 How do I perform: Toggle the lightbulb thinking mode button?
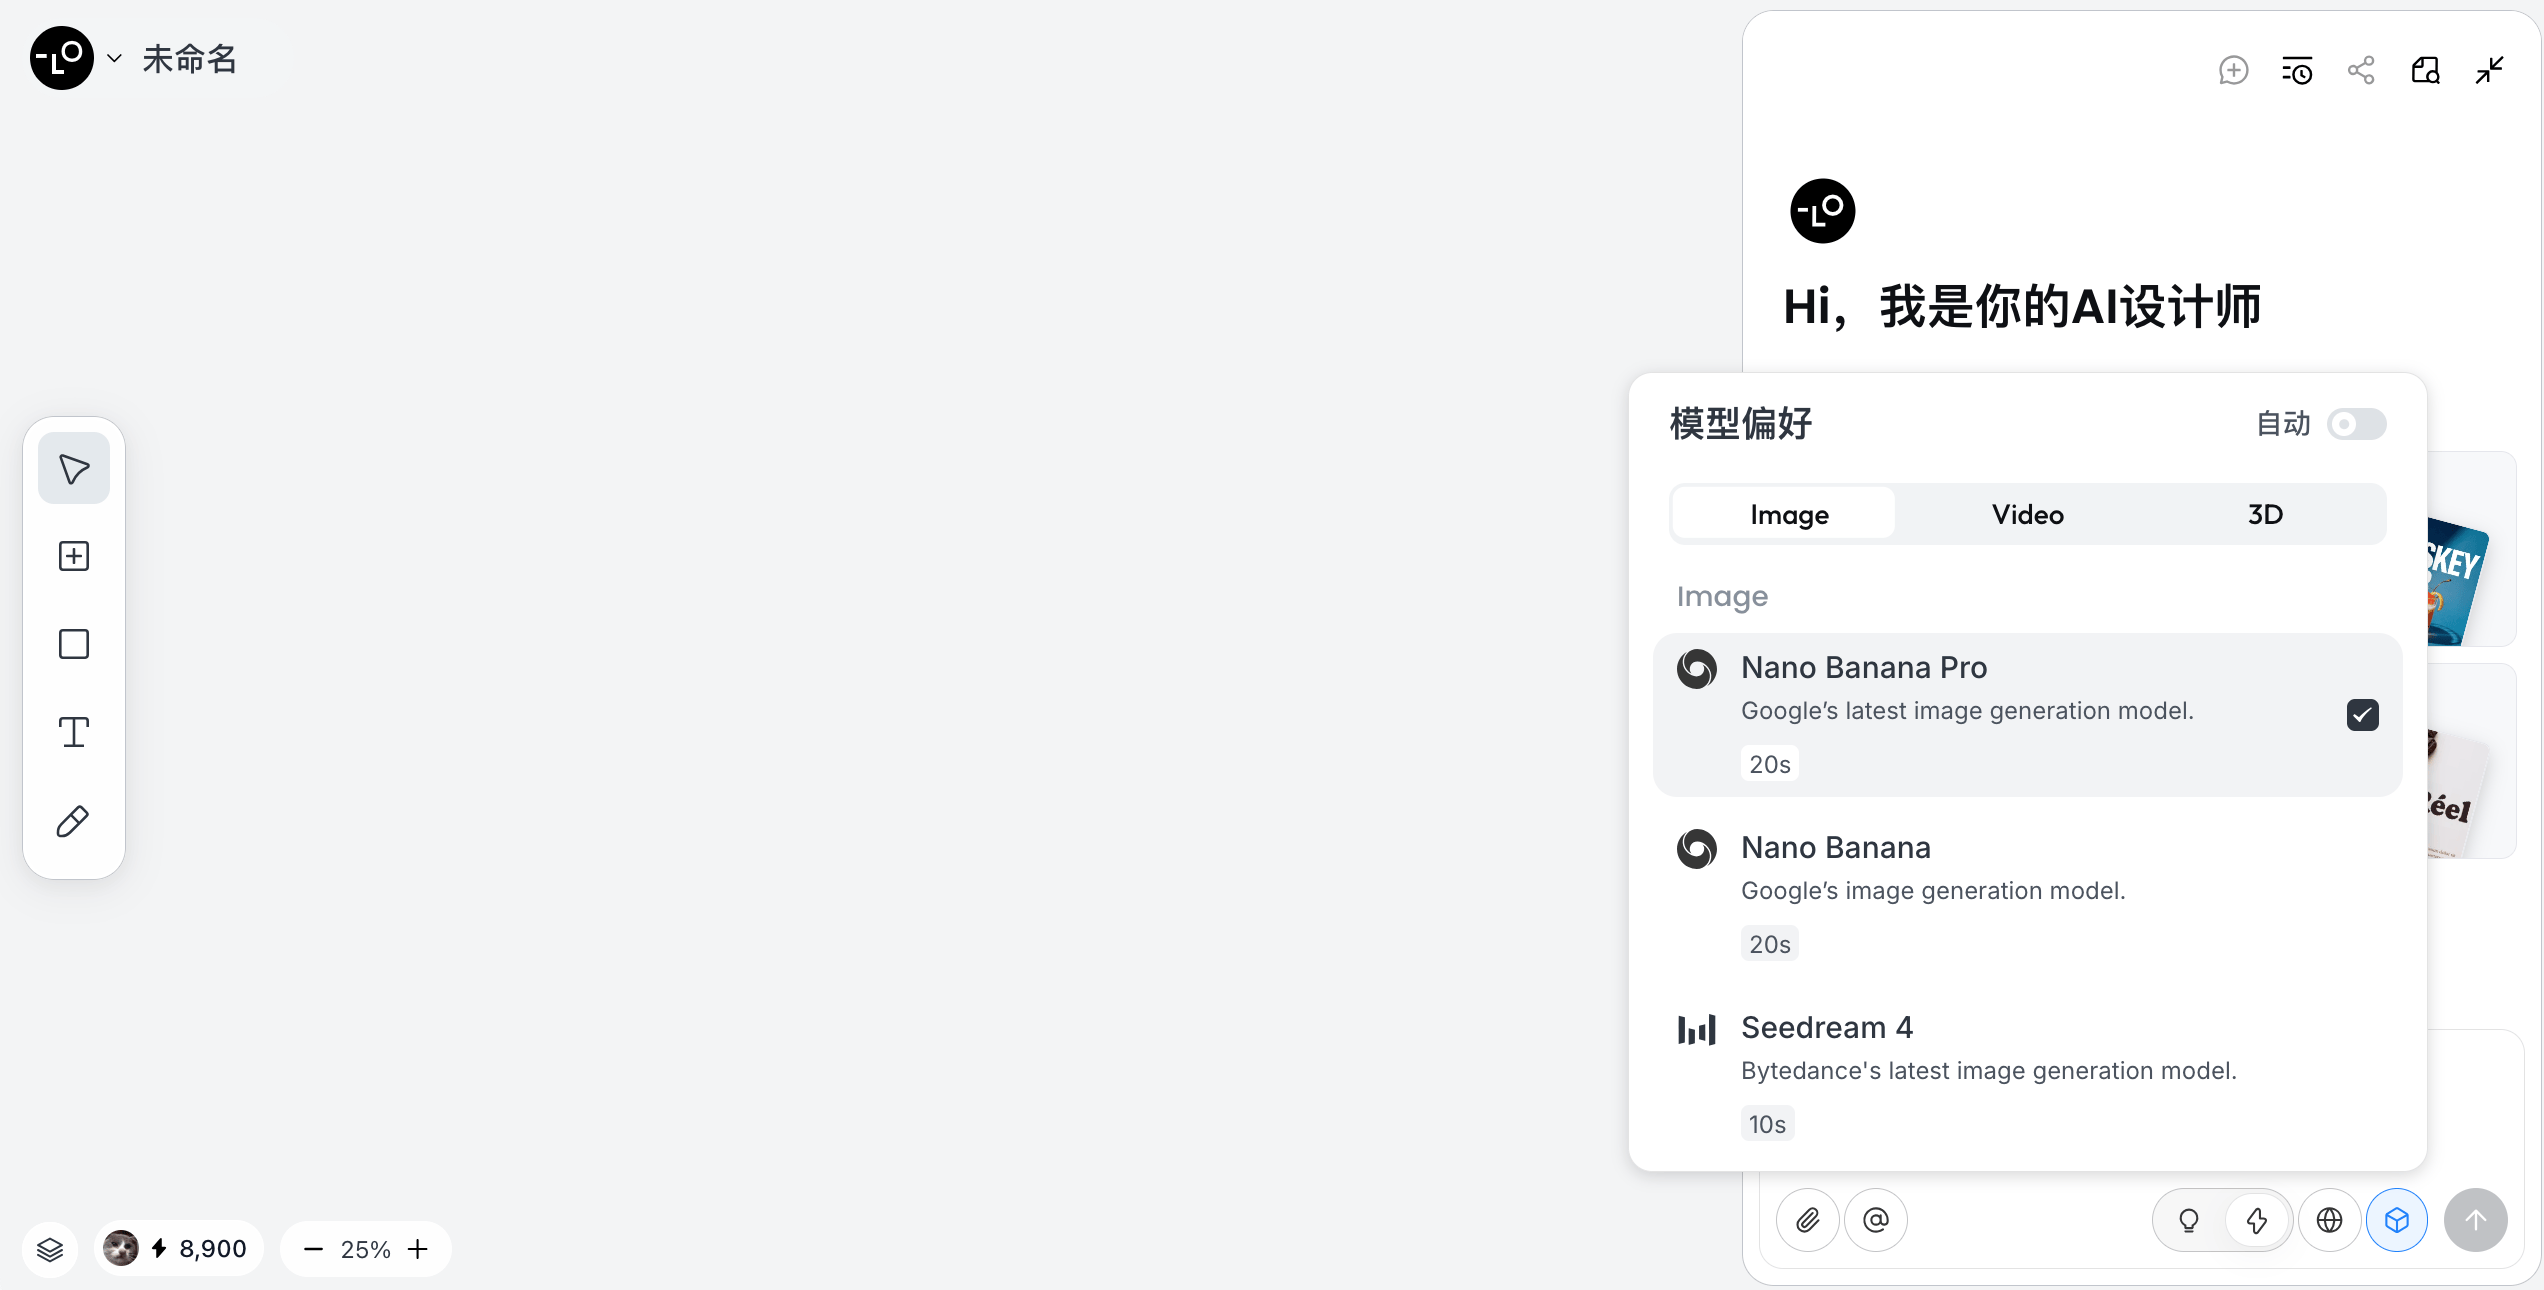coord(2189,1220)
